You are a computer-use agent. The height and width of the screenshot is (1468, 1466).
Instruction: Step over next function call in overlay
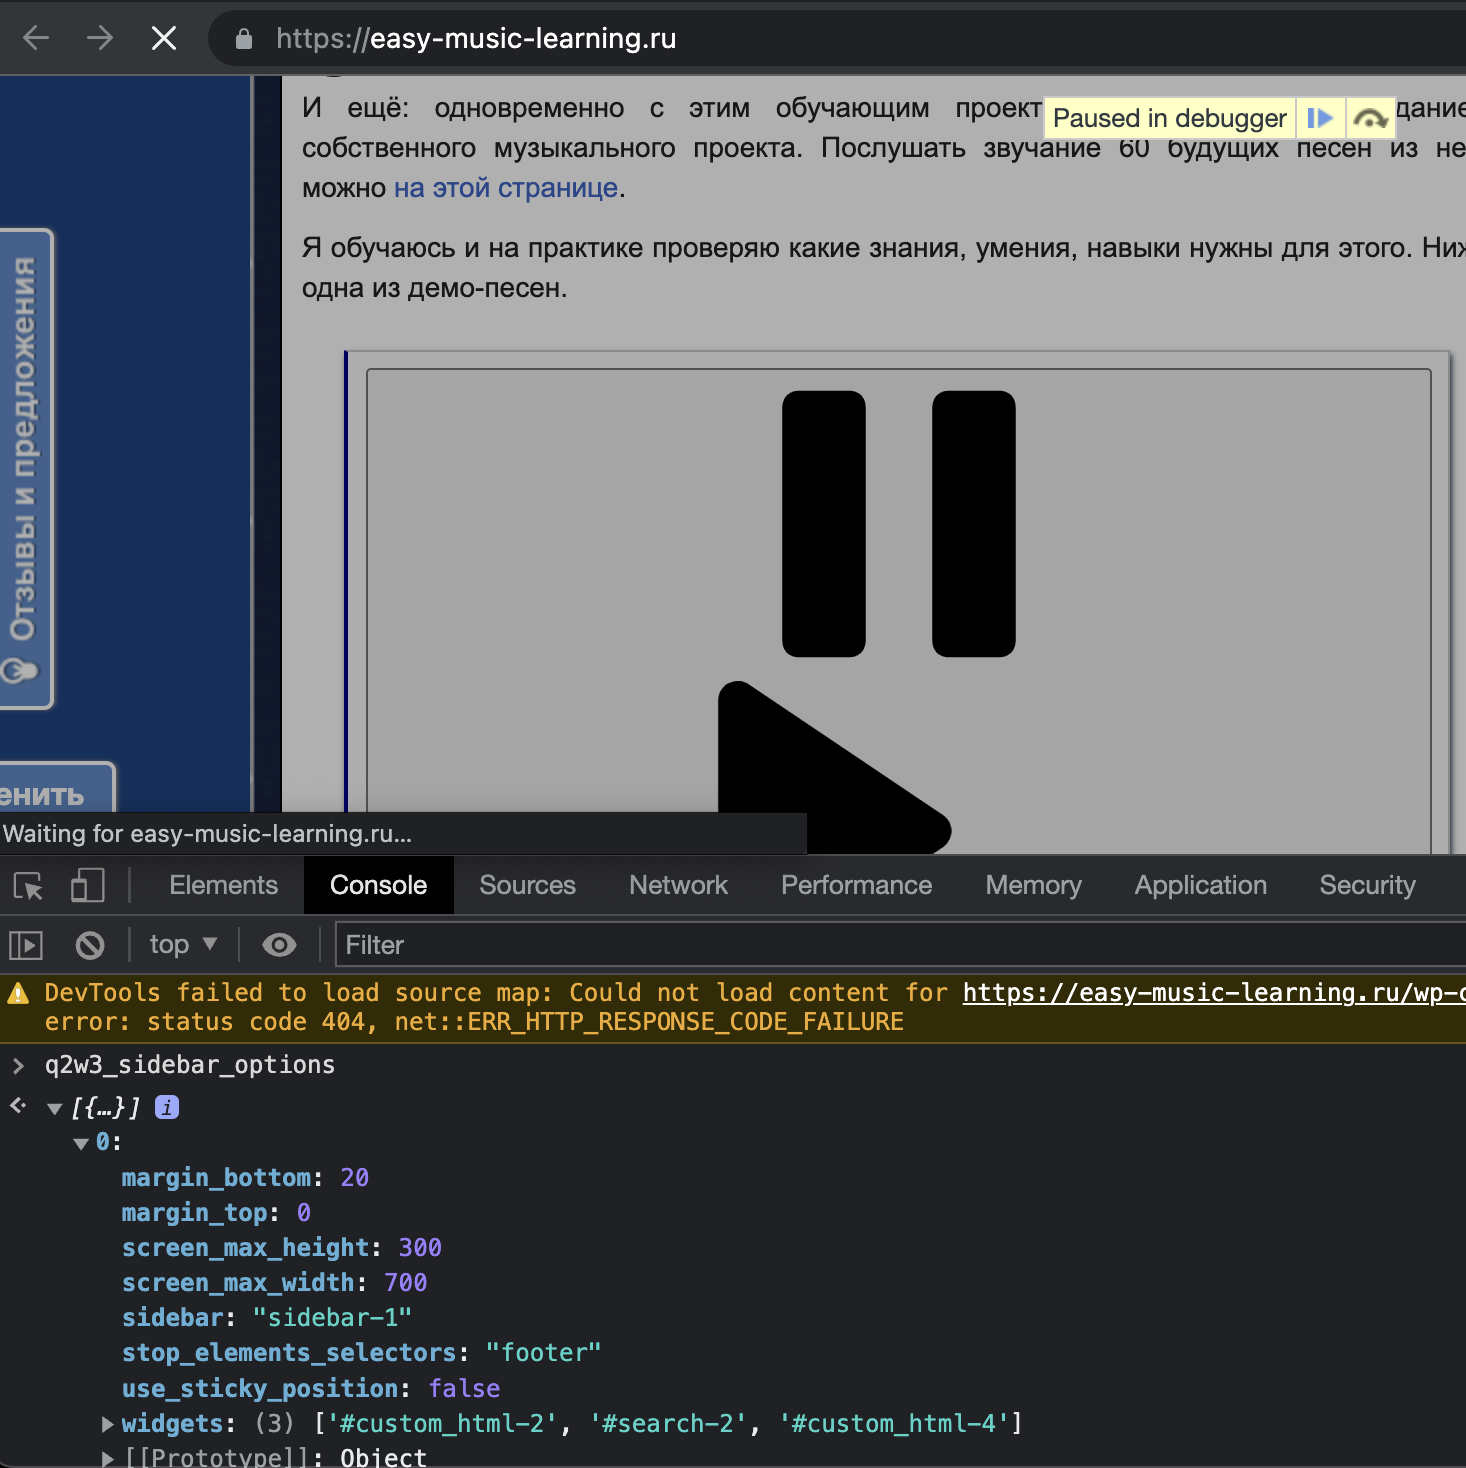tap(1370, 118)
